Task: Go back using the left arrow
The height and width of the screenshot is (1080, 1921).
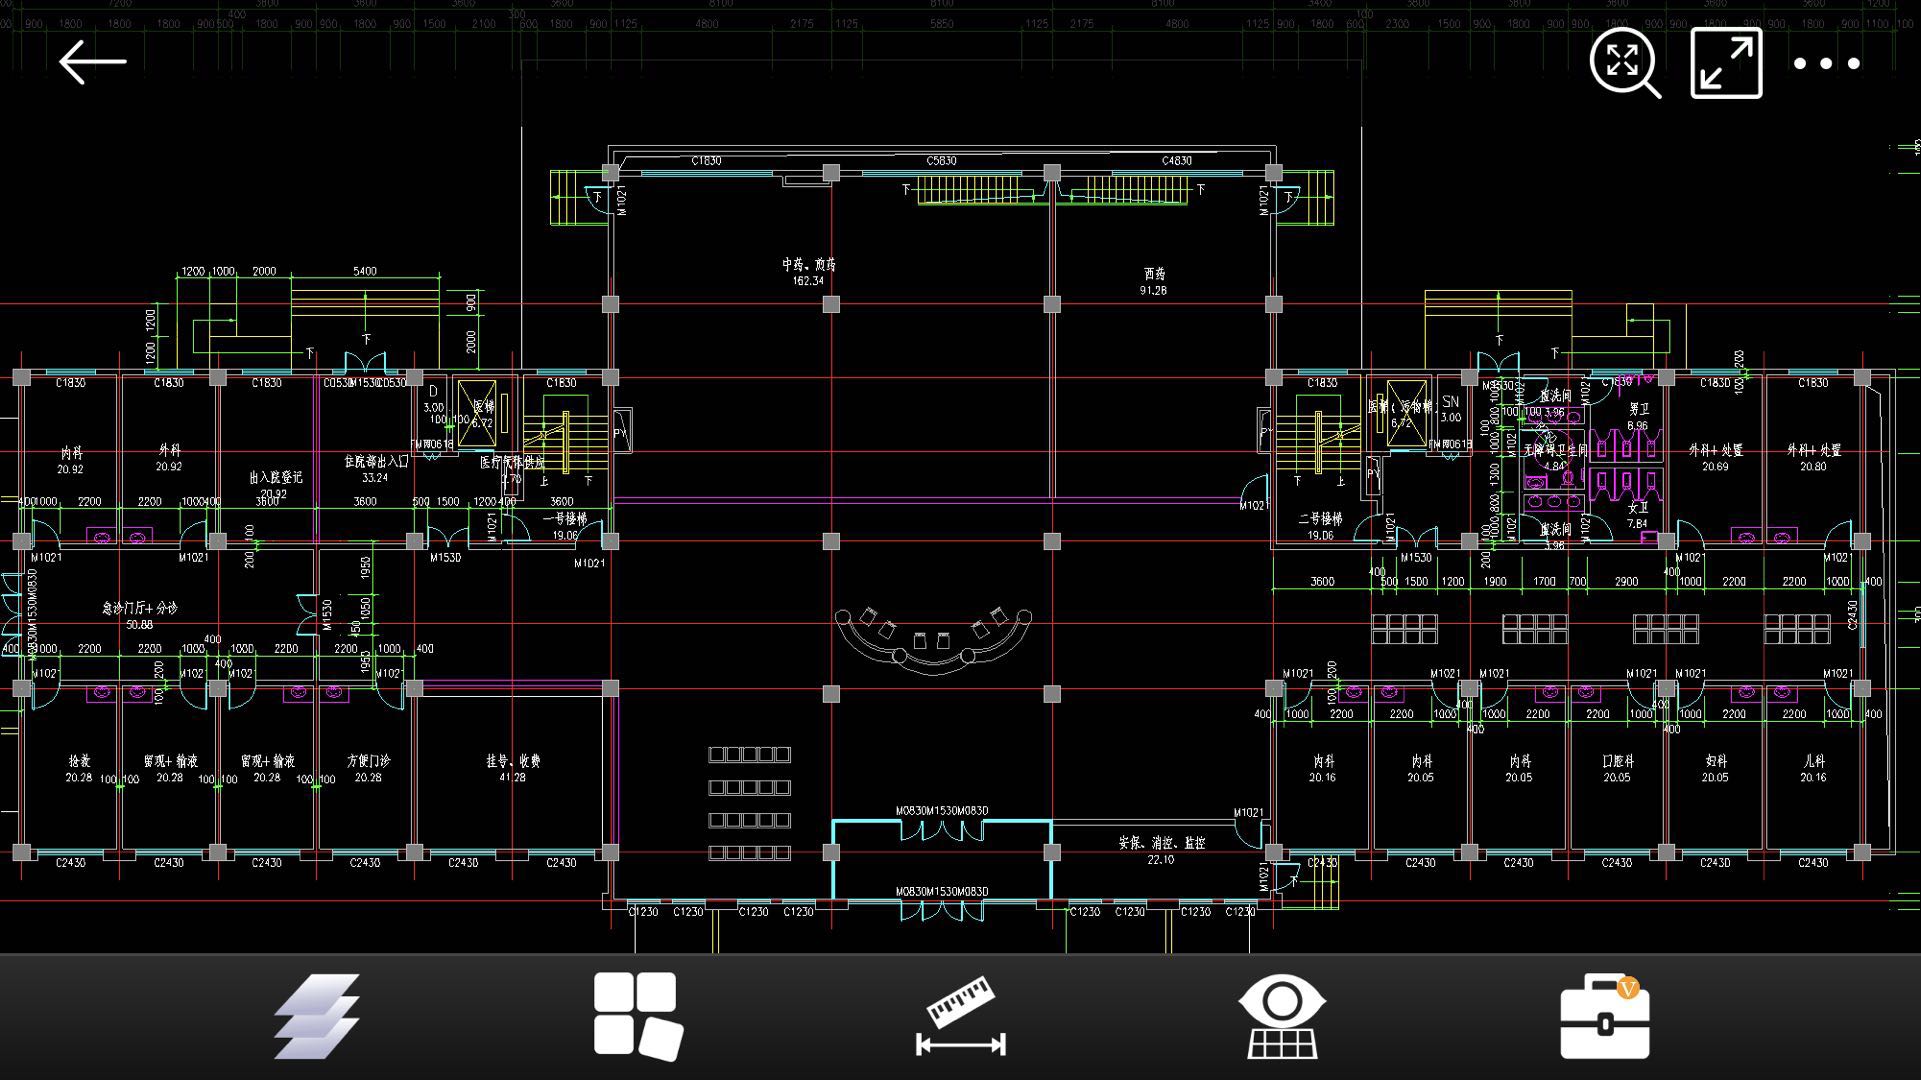Action: pyautogui.click(x=92, y=62)
